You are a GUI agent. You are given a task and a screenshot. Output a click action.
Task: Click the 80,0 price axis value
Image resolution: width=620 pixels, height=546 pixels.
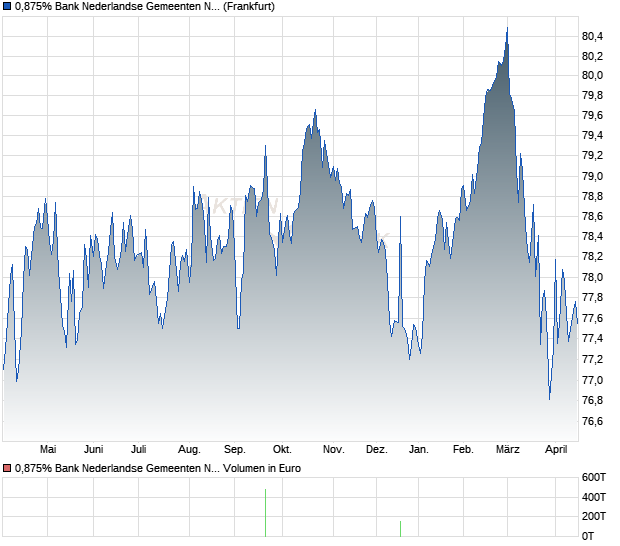click(593, 76)
